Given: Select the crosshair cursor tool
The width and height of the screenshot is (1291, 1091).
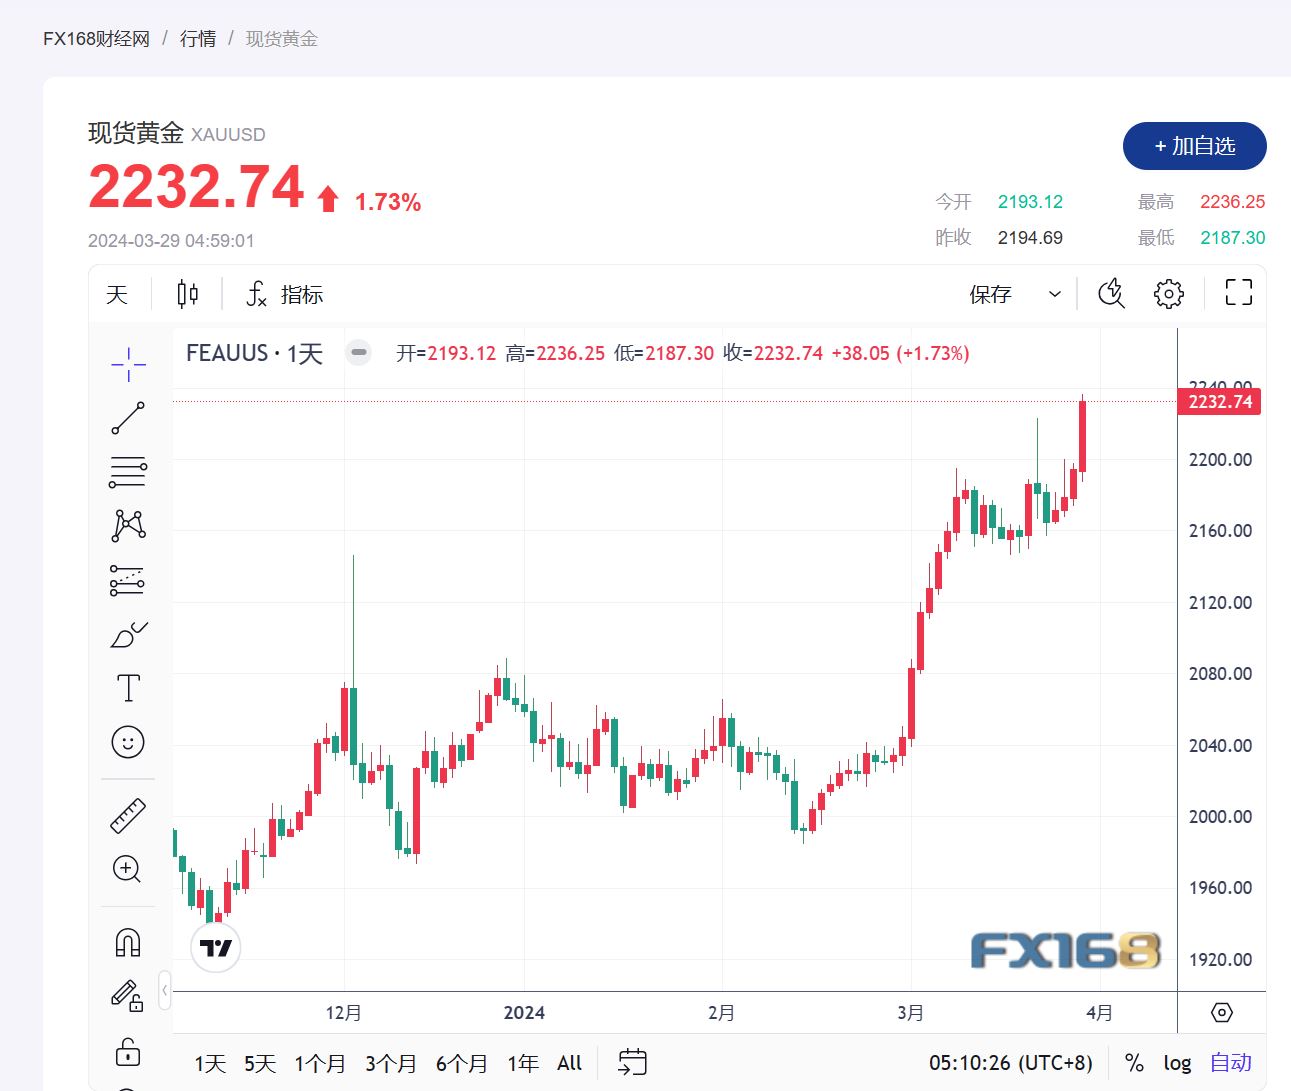Looking at the screenshot, I should pyautogui.click(x=127, y=364).
